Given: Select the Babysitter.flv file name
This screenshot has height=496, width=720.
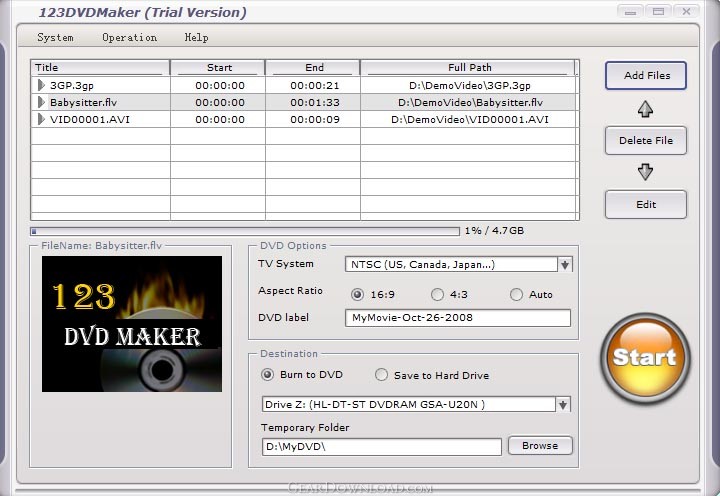Looking at the screenshot, I should tap(84, 102).
